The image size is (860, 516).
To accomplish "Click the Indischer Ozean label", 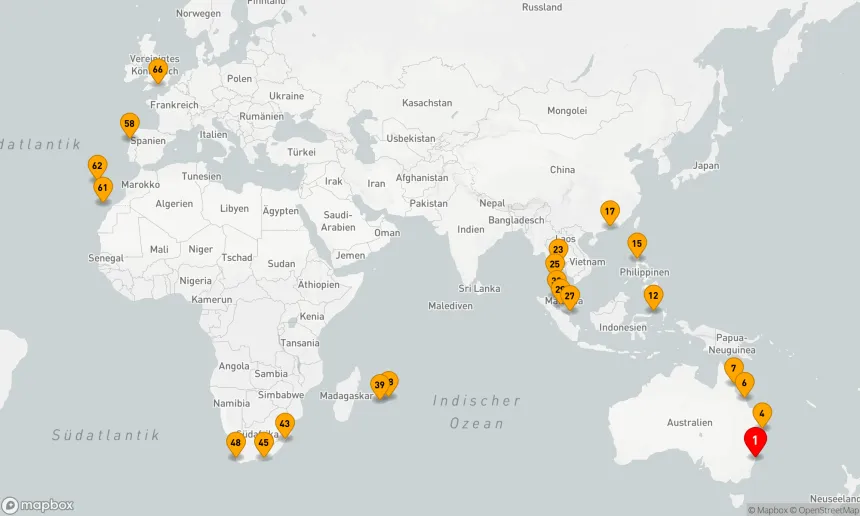I will click(477, 412).
